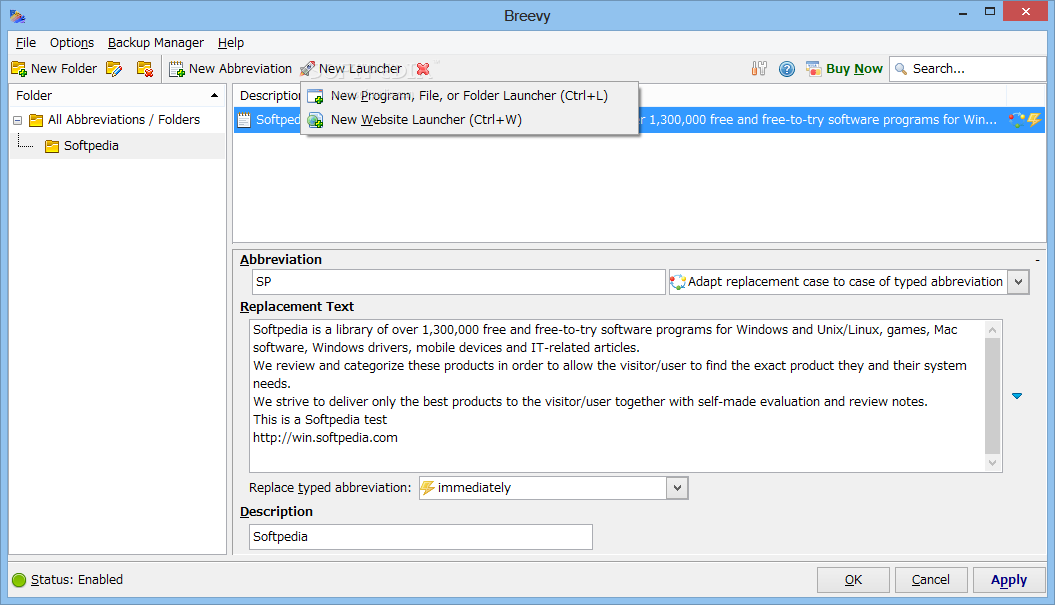The height and width of the screenshot is (605, 1055).
Task: Click the edit folder pencil icon
Action: [x=114, y=69]
